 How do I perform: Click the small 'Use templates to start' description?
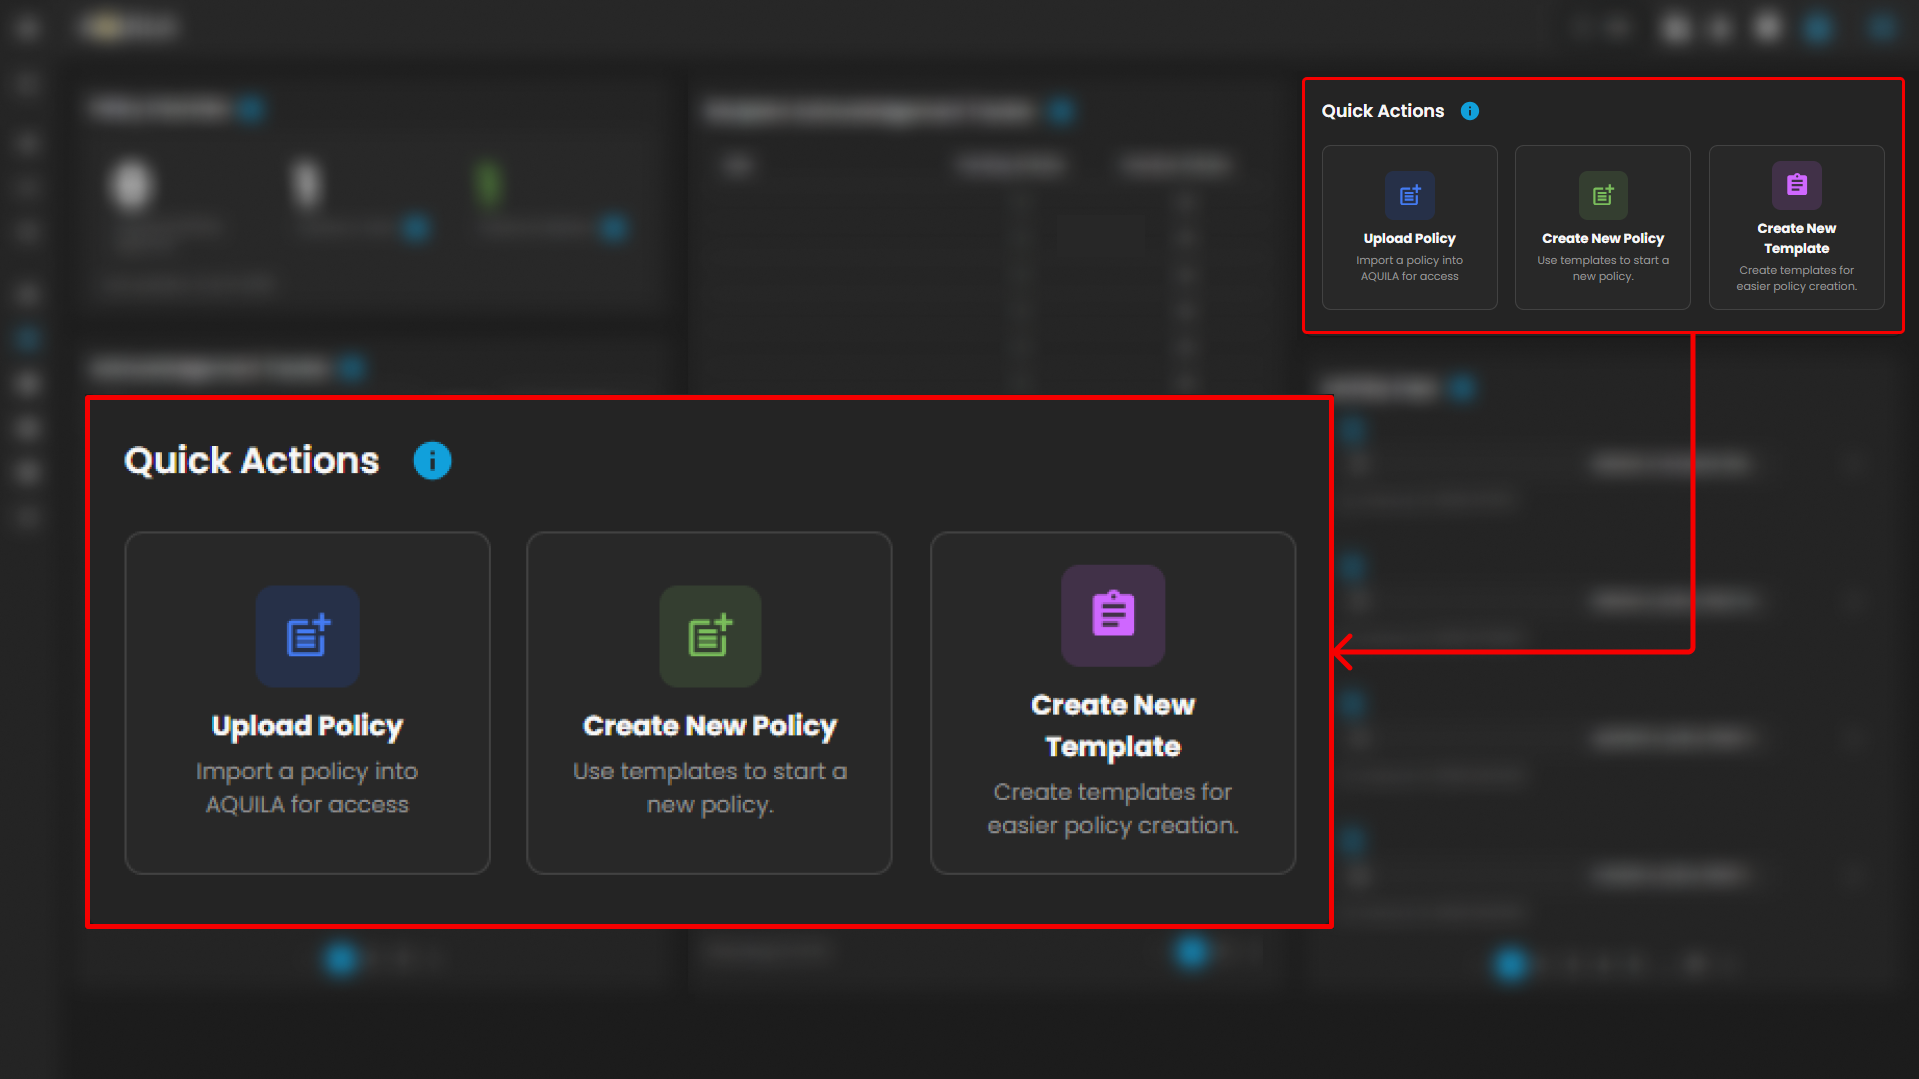tap(1602, 268)
